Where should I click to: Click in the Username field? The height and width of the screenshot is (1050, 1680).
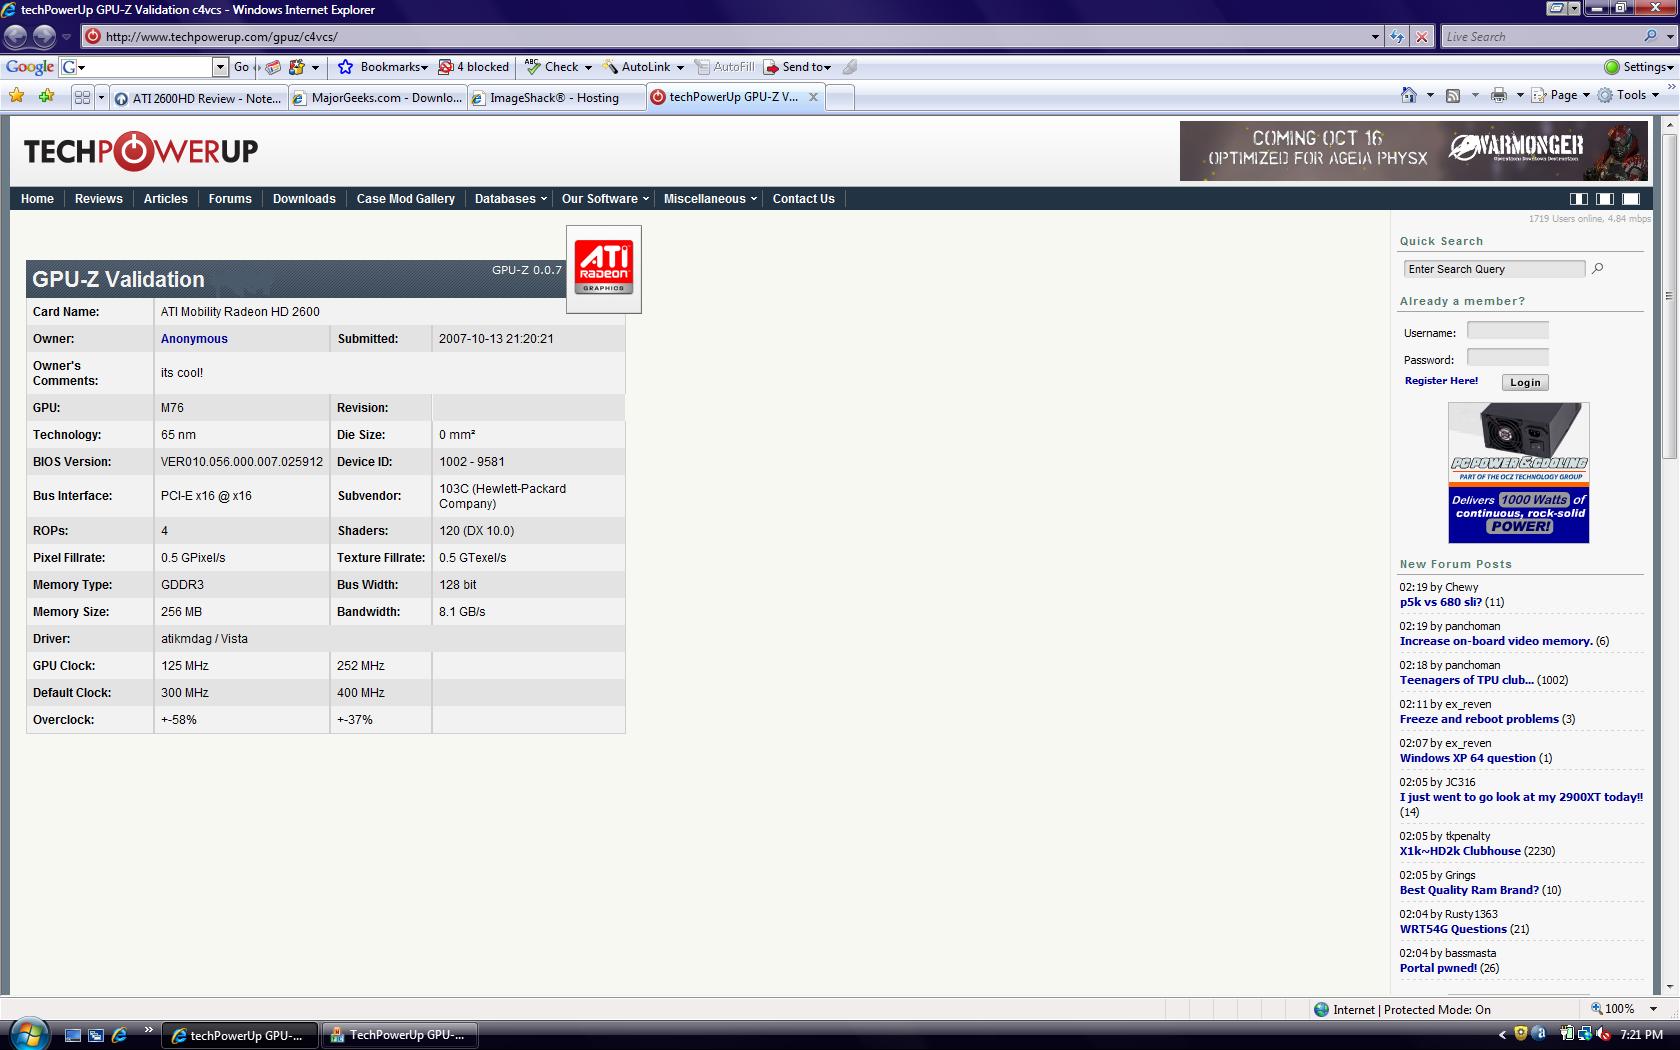[x=1507, y=331]
